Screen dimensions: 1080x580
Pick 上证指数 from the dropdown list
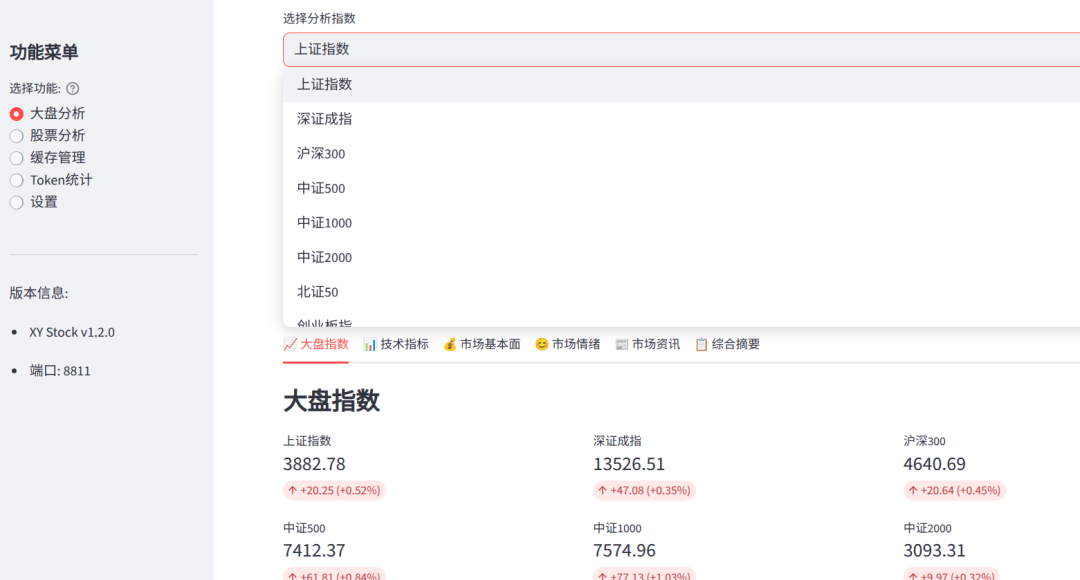(325, 85)
